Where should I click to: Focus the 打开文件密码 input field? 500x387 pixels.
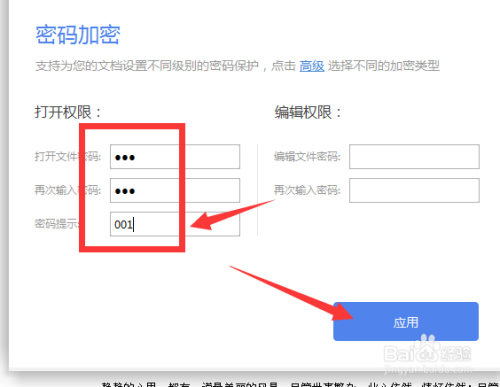pyautogui.click(x=175, y=157)
